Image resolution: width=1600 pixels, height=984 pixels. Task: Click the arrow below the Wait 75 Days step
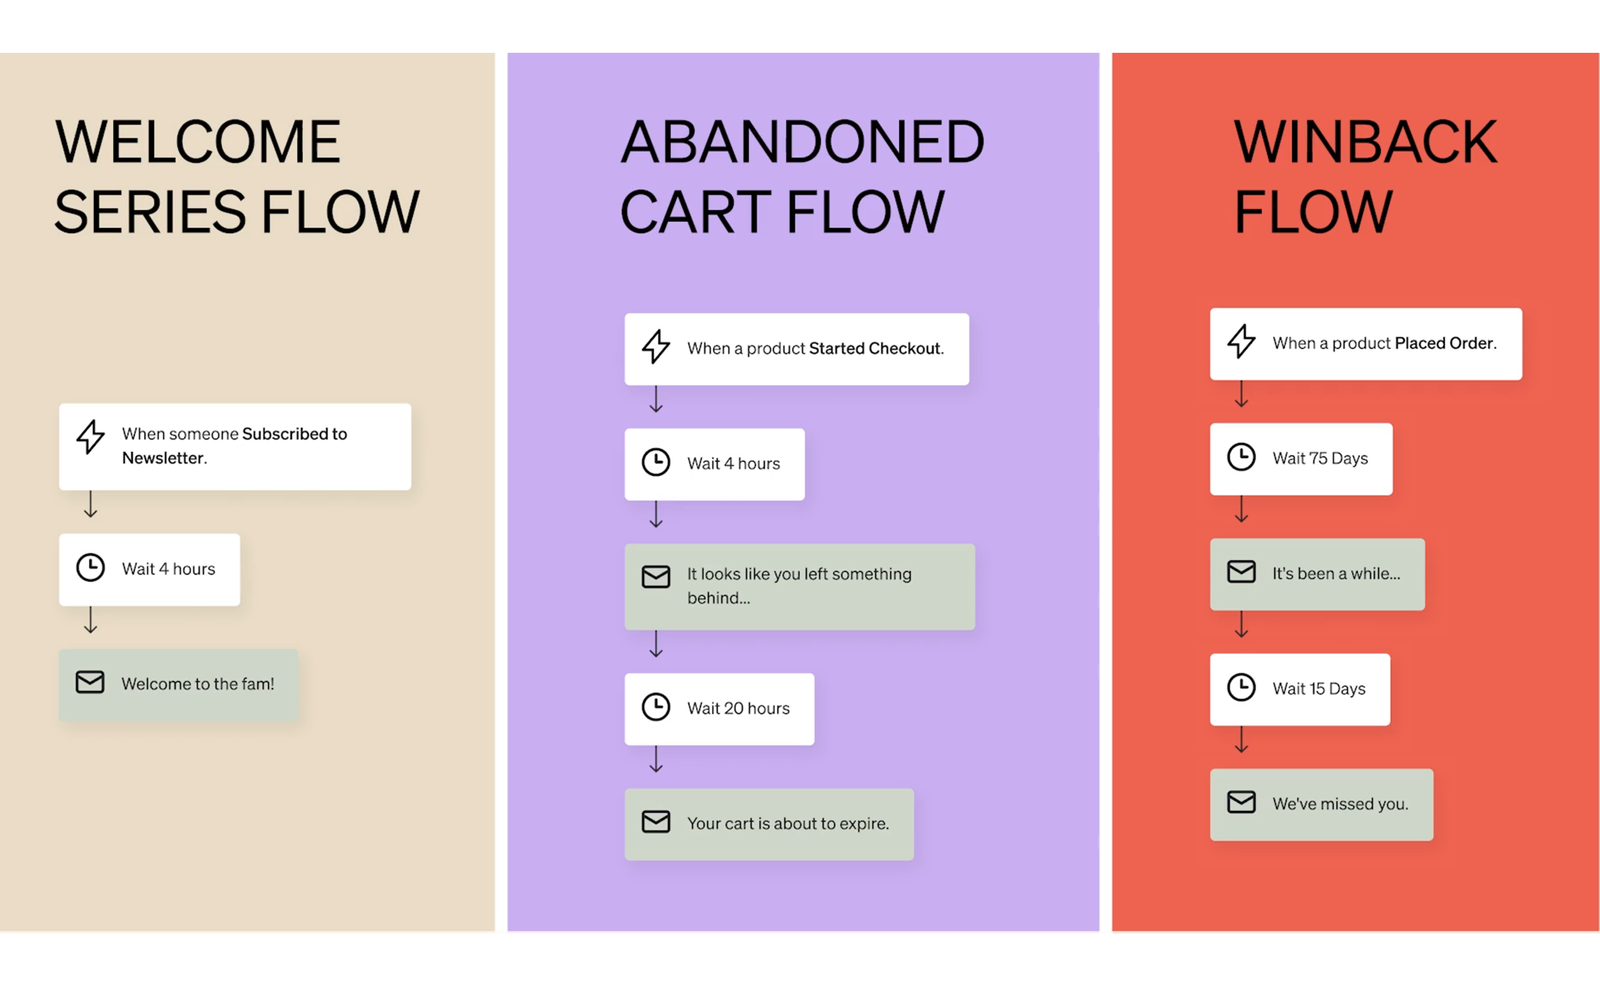point(1241,510)
